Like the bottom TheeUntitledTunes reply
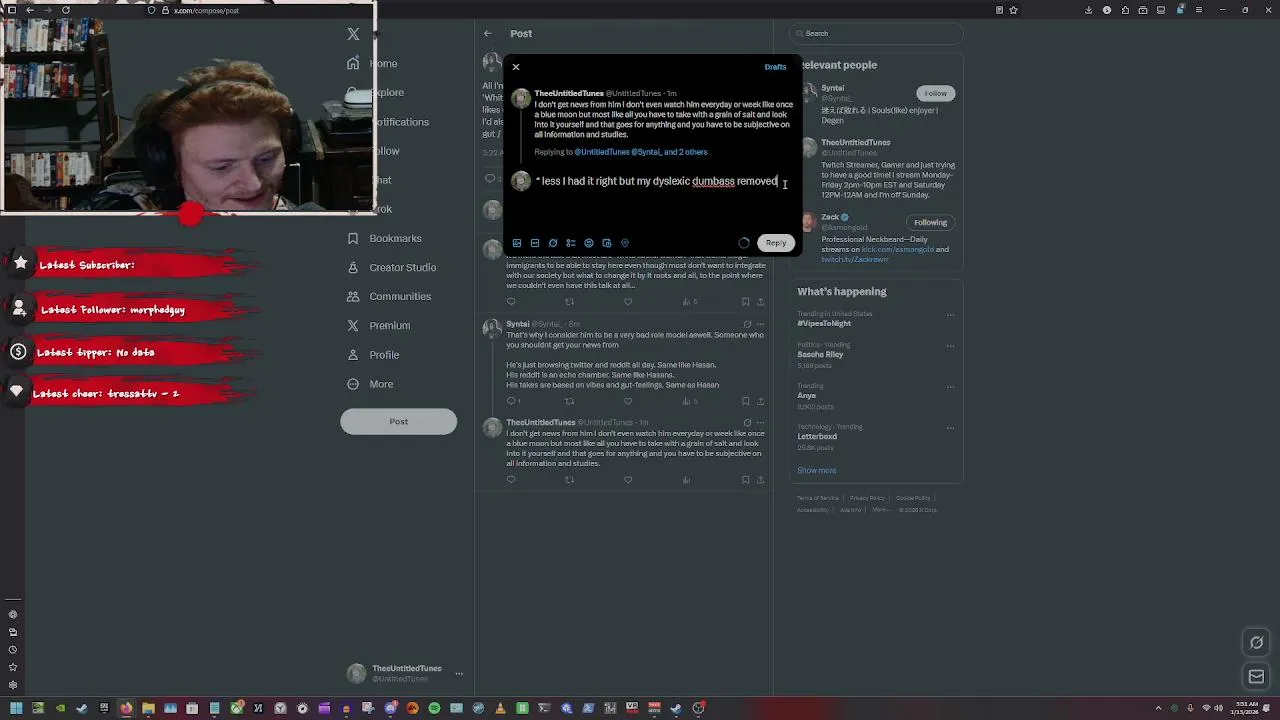Image resolution: width=1280 pixels, height=720 pixels. 628,480
